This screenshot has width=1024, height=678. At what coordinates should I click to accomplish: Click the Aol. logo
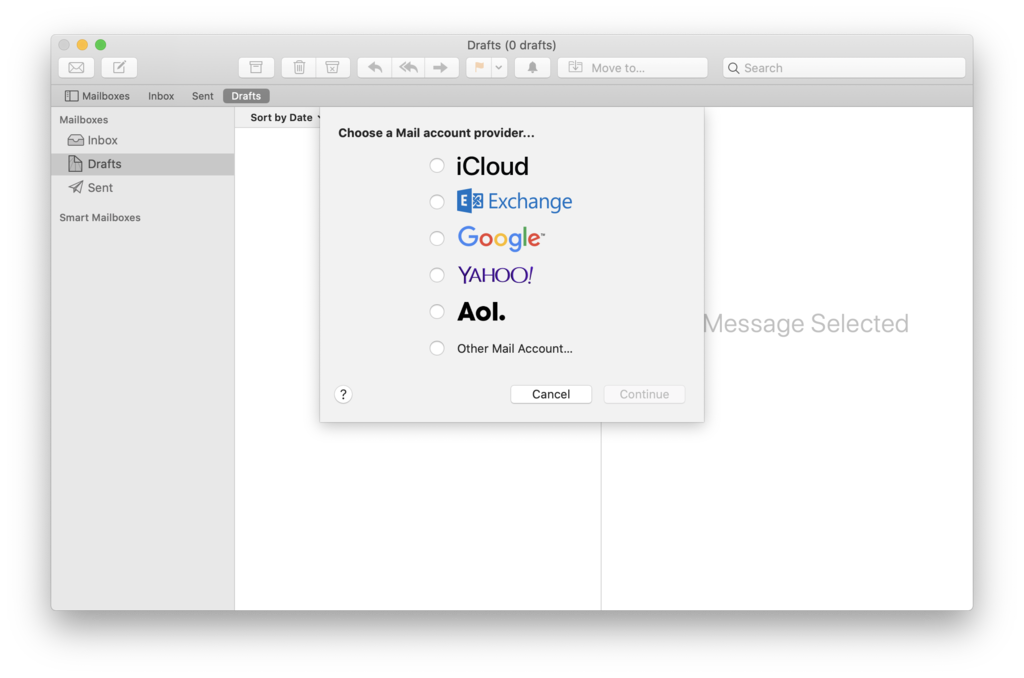click(481, 312)
